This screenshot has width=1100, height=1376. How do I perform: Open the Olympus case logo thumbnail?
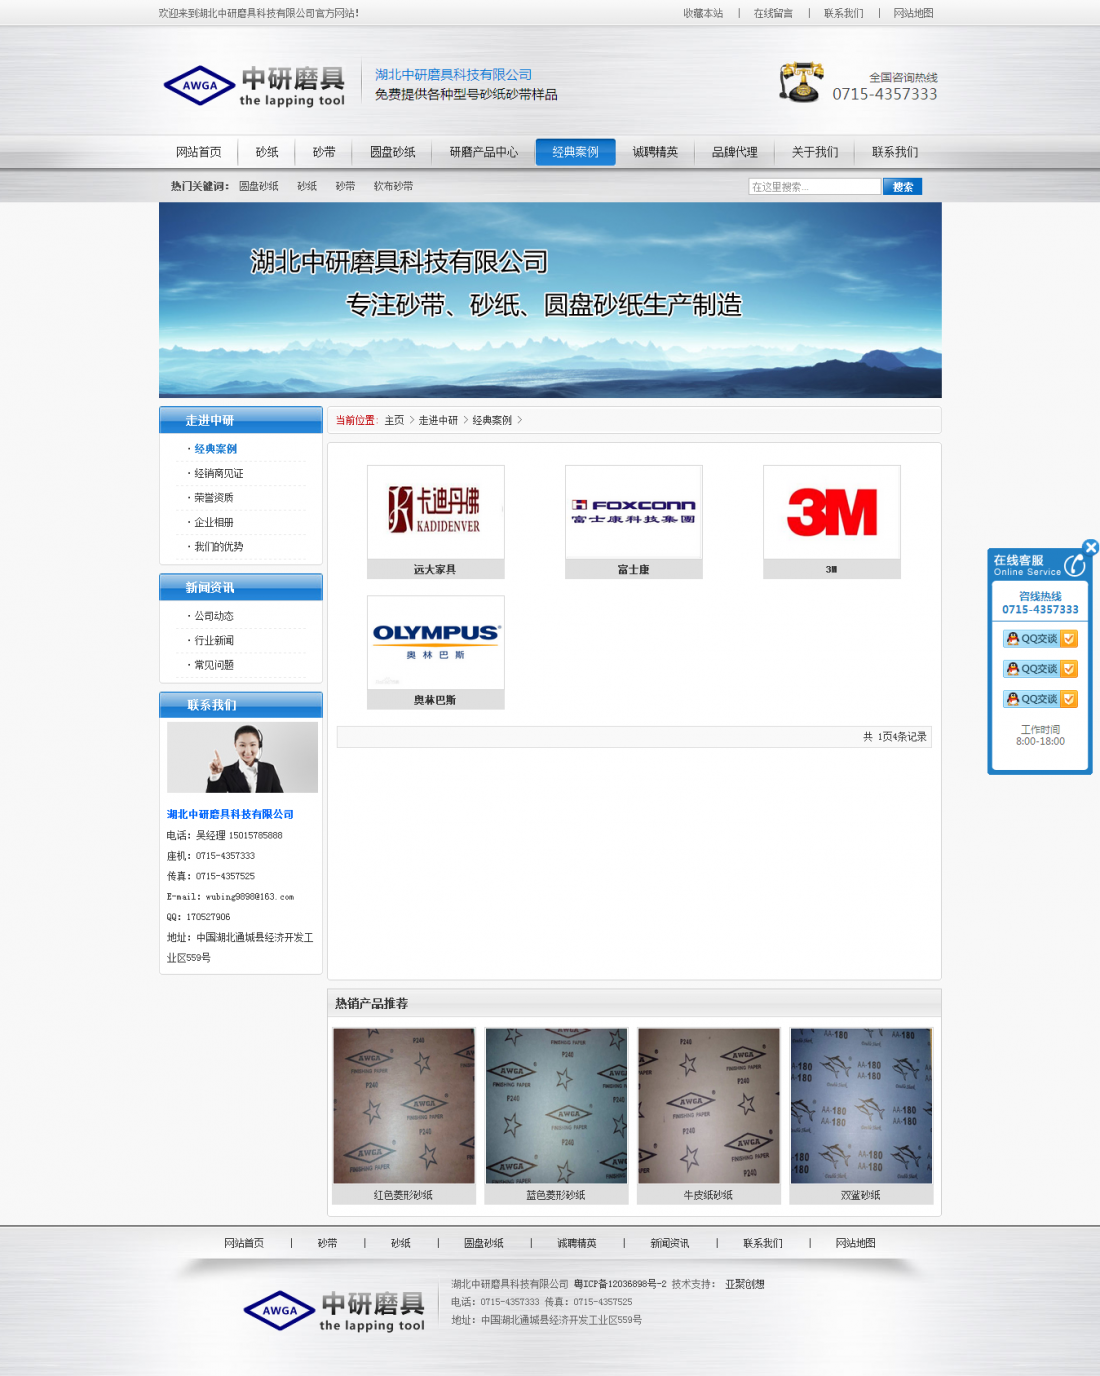pyautogui.click(x=436, y=643)
